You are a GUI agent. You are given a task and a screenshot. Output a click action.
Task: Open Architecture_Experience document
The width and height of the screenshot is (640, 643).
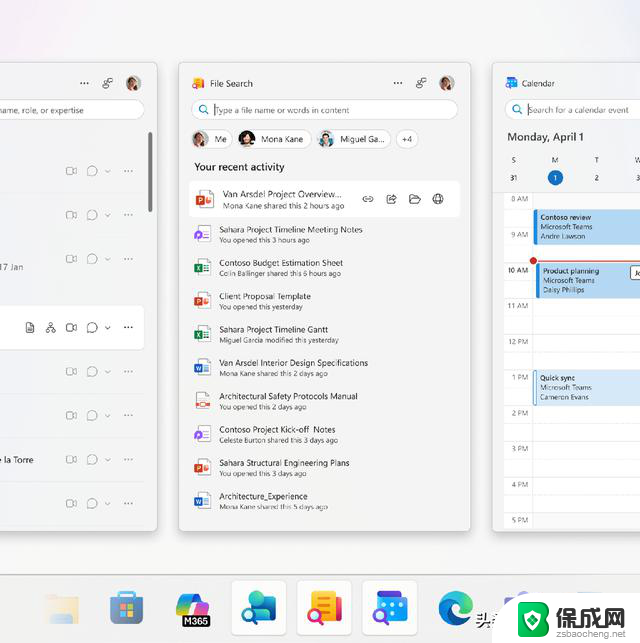click(324, 501)
